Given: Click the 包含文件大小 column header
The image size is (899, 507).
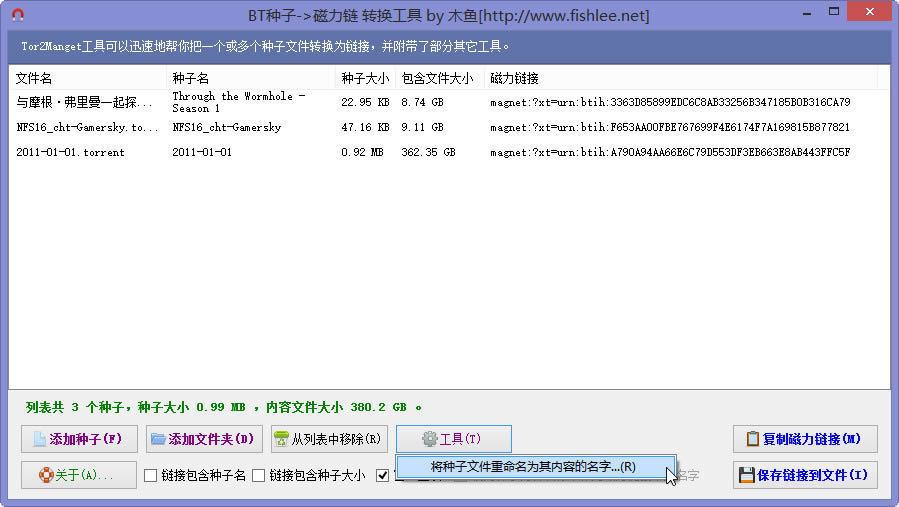Looking at the screenshot, I should pos(439,78).
